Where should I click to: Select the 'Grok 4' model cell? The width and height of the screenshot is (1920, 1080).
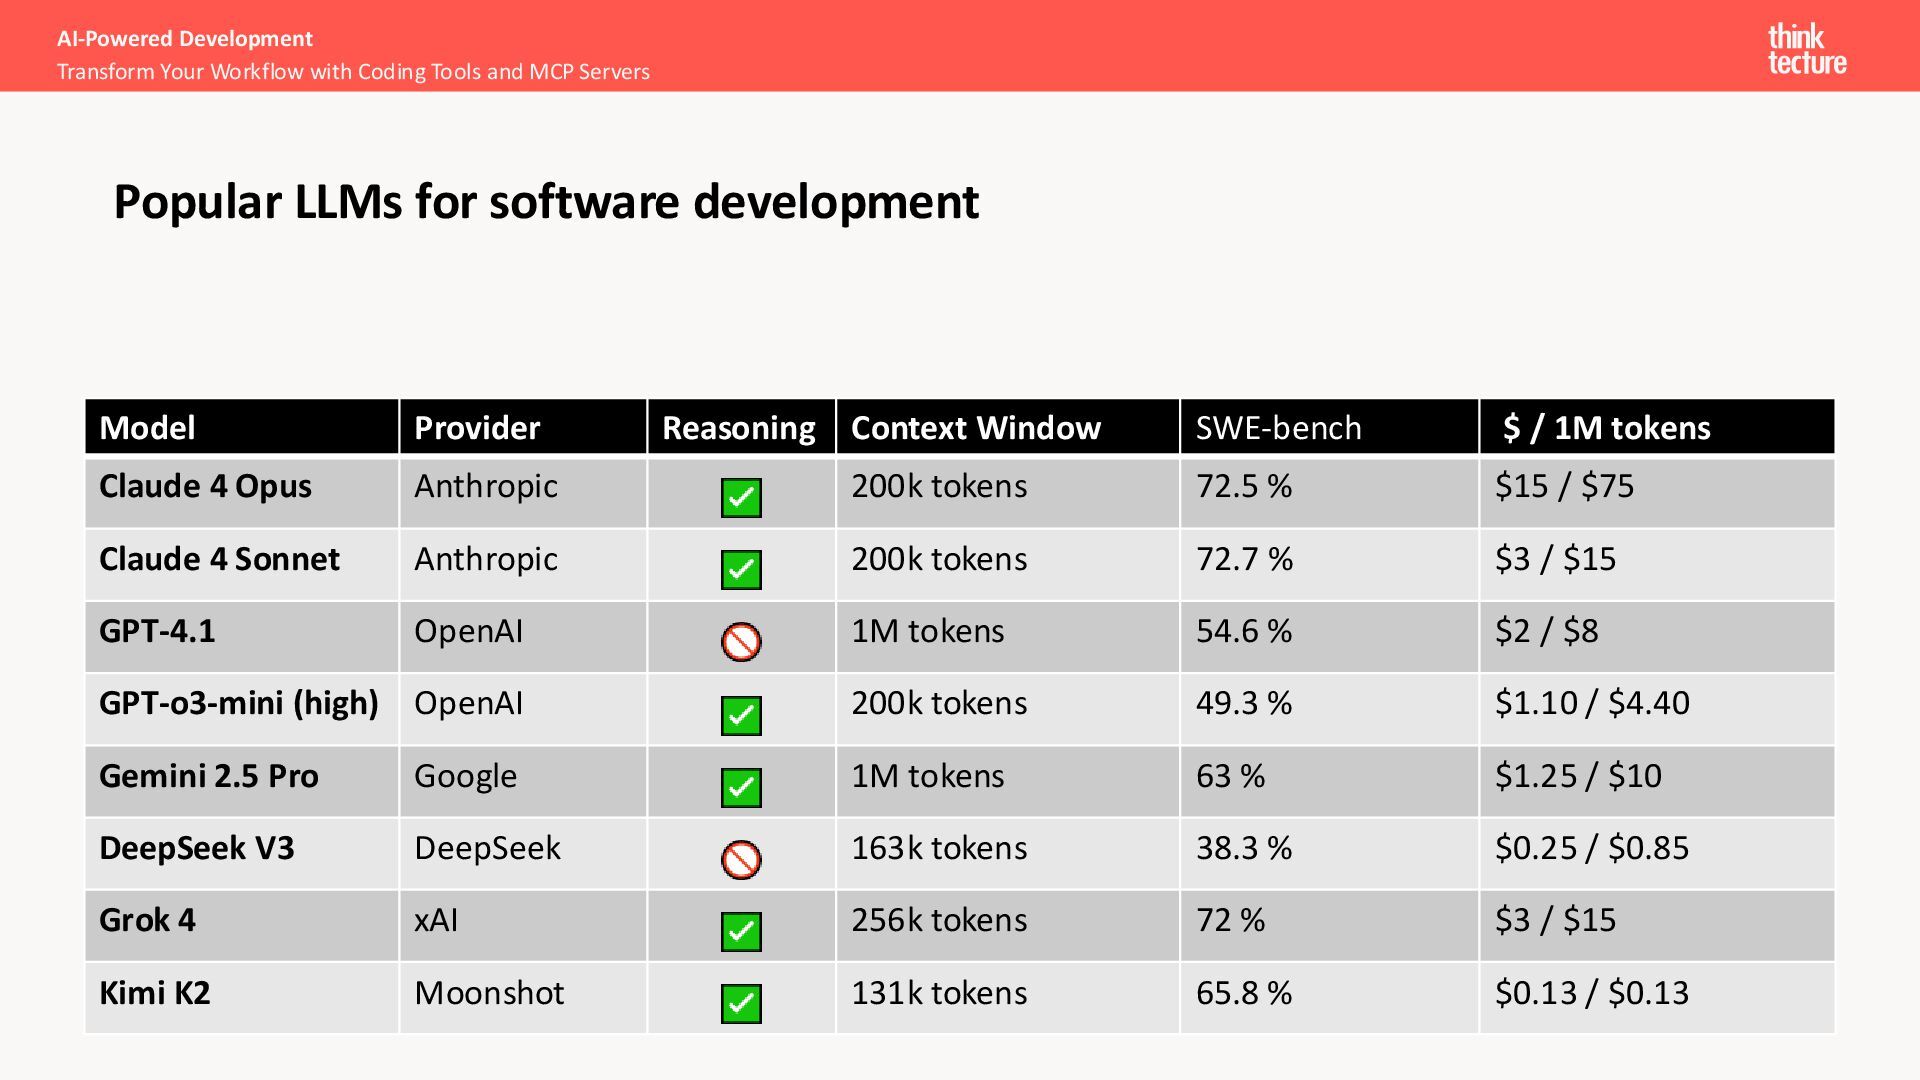click(x=242, y=926)
